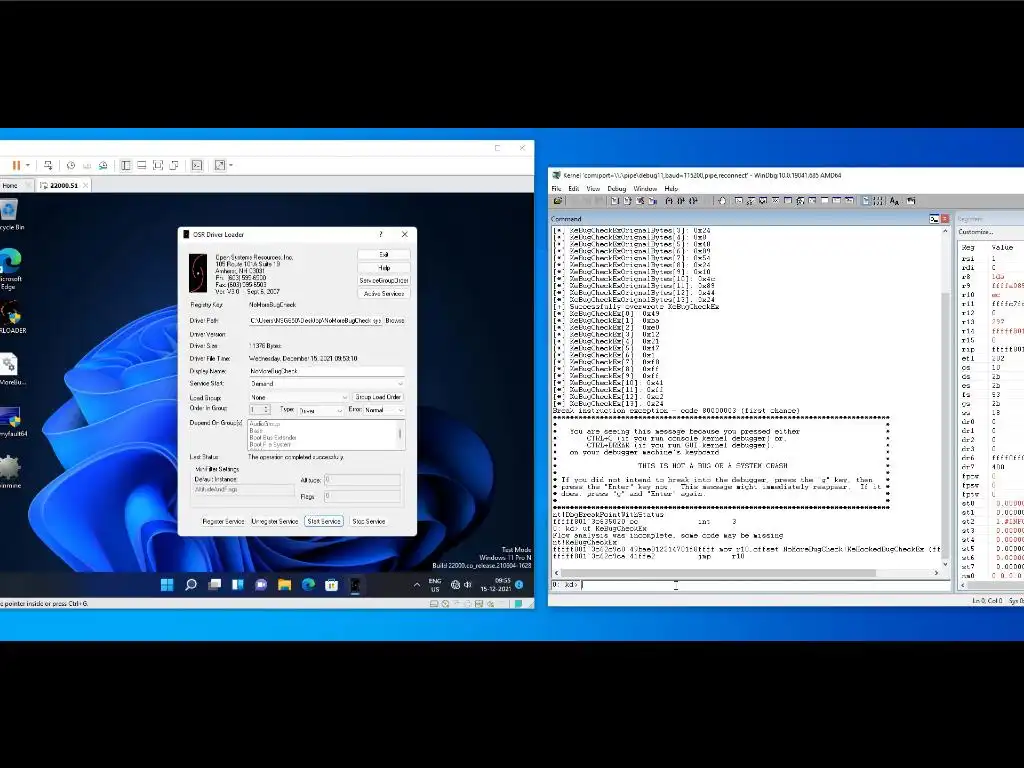Click Help button in OSR Driver Loader

point(384,268)
